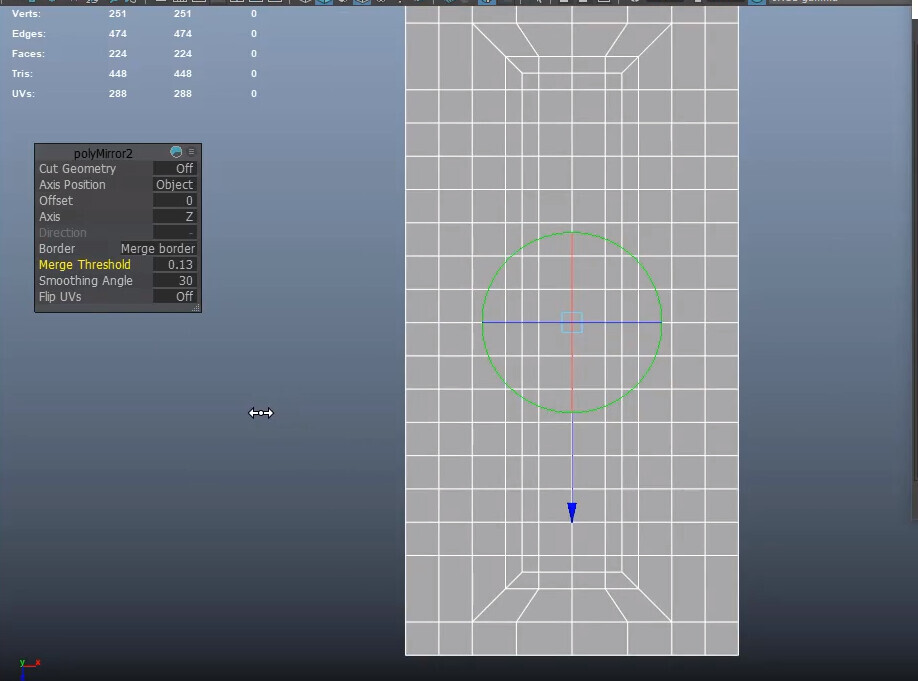Open the polyMirror2 item options menu icon

(191, 151)
